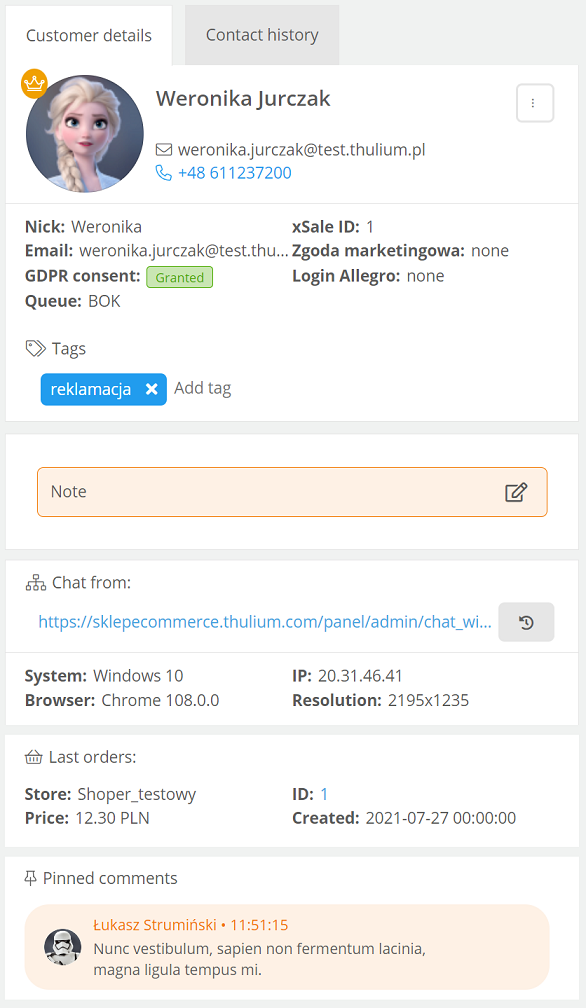The width and height of the screenshot is (586, 1008).
Task: Click the commenter name Łukasz Strumiński
Action: click(155, 925)
